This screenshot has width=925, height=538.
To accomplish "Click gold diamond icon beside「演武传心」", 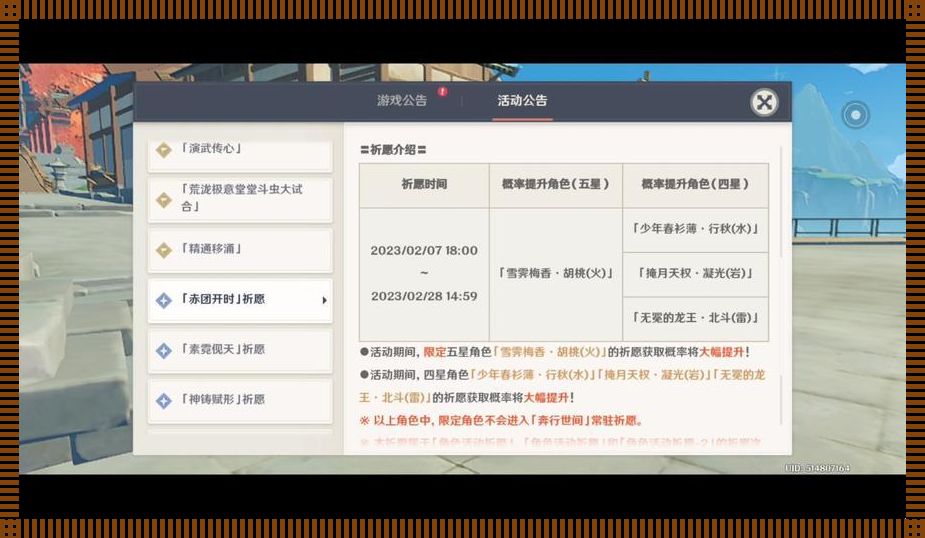I will [x=164, y=150].
